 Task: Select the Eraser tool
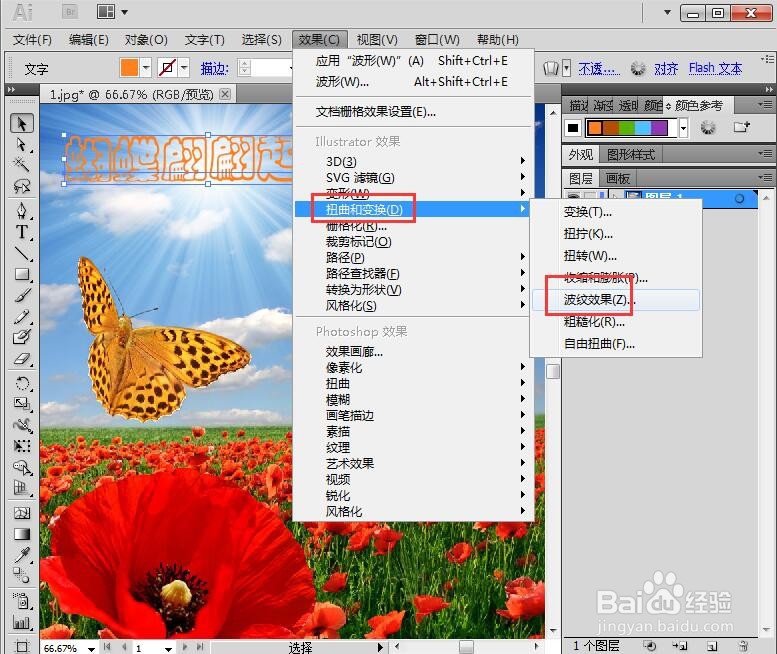[x=22, y=359]
